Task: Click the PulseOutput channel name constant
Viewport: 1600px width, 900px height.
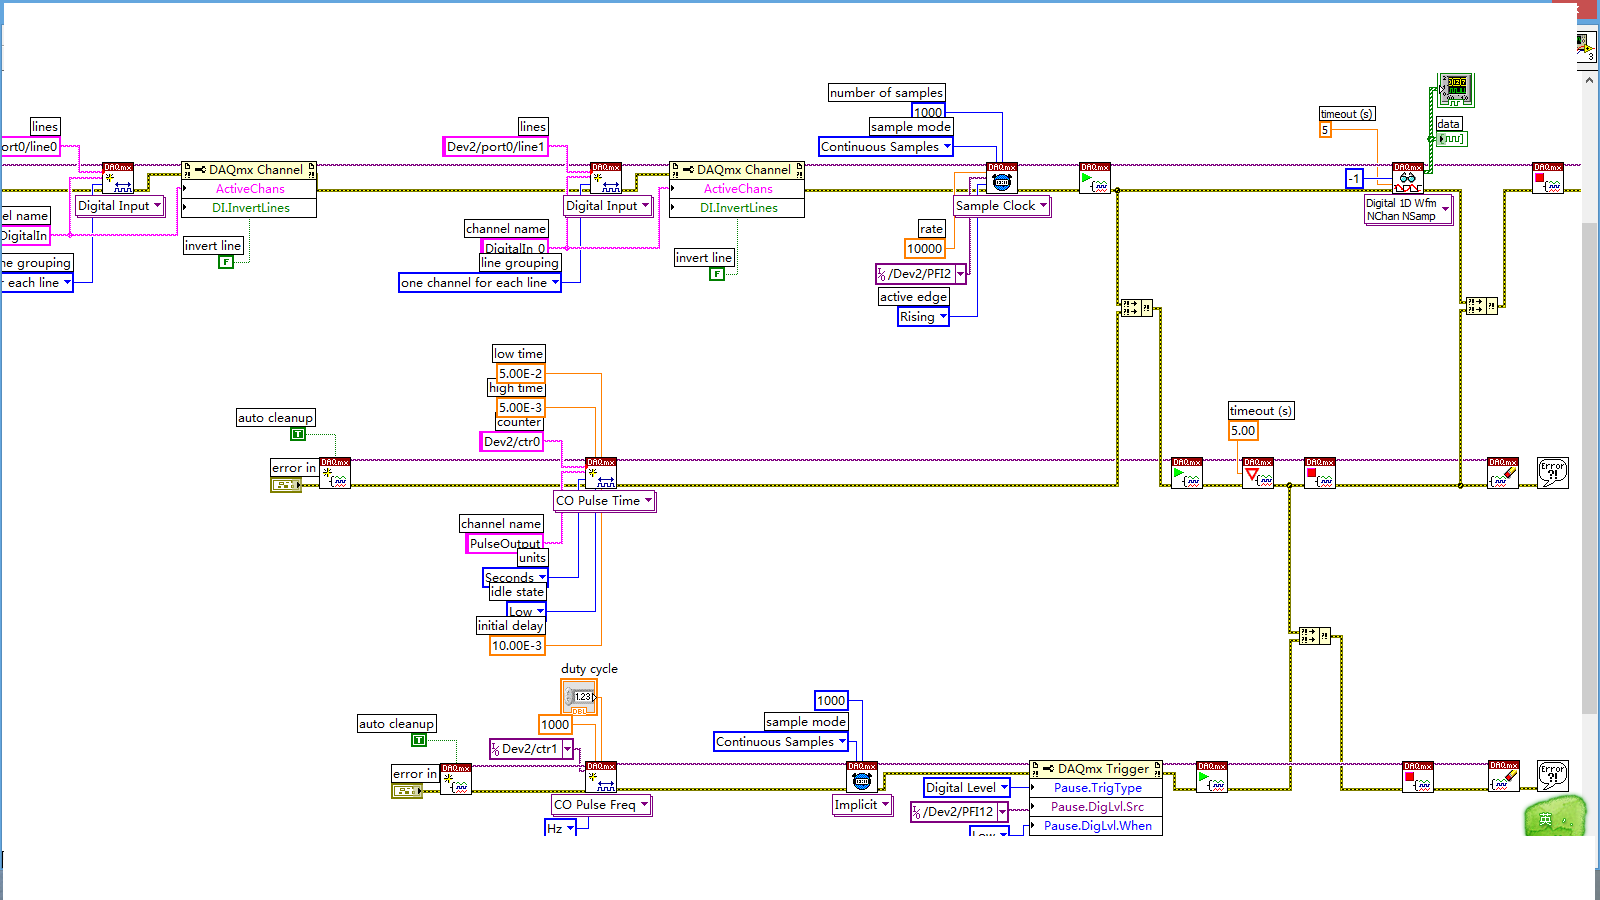Action: (505, 544)
